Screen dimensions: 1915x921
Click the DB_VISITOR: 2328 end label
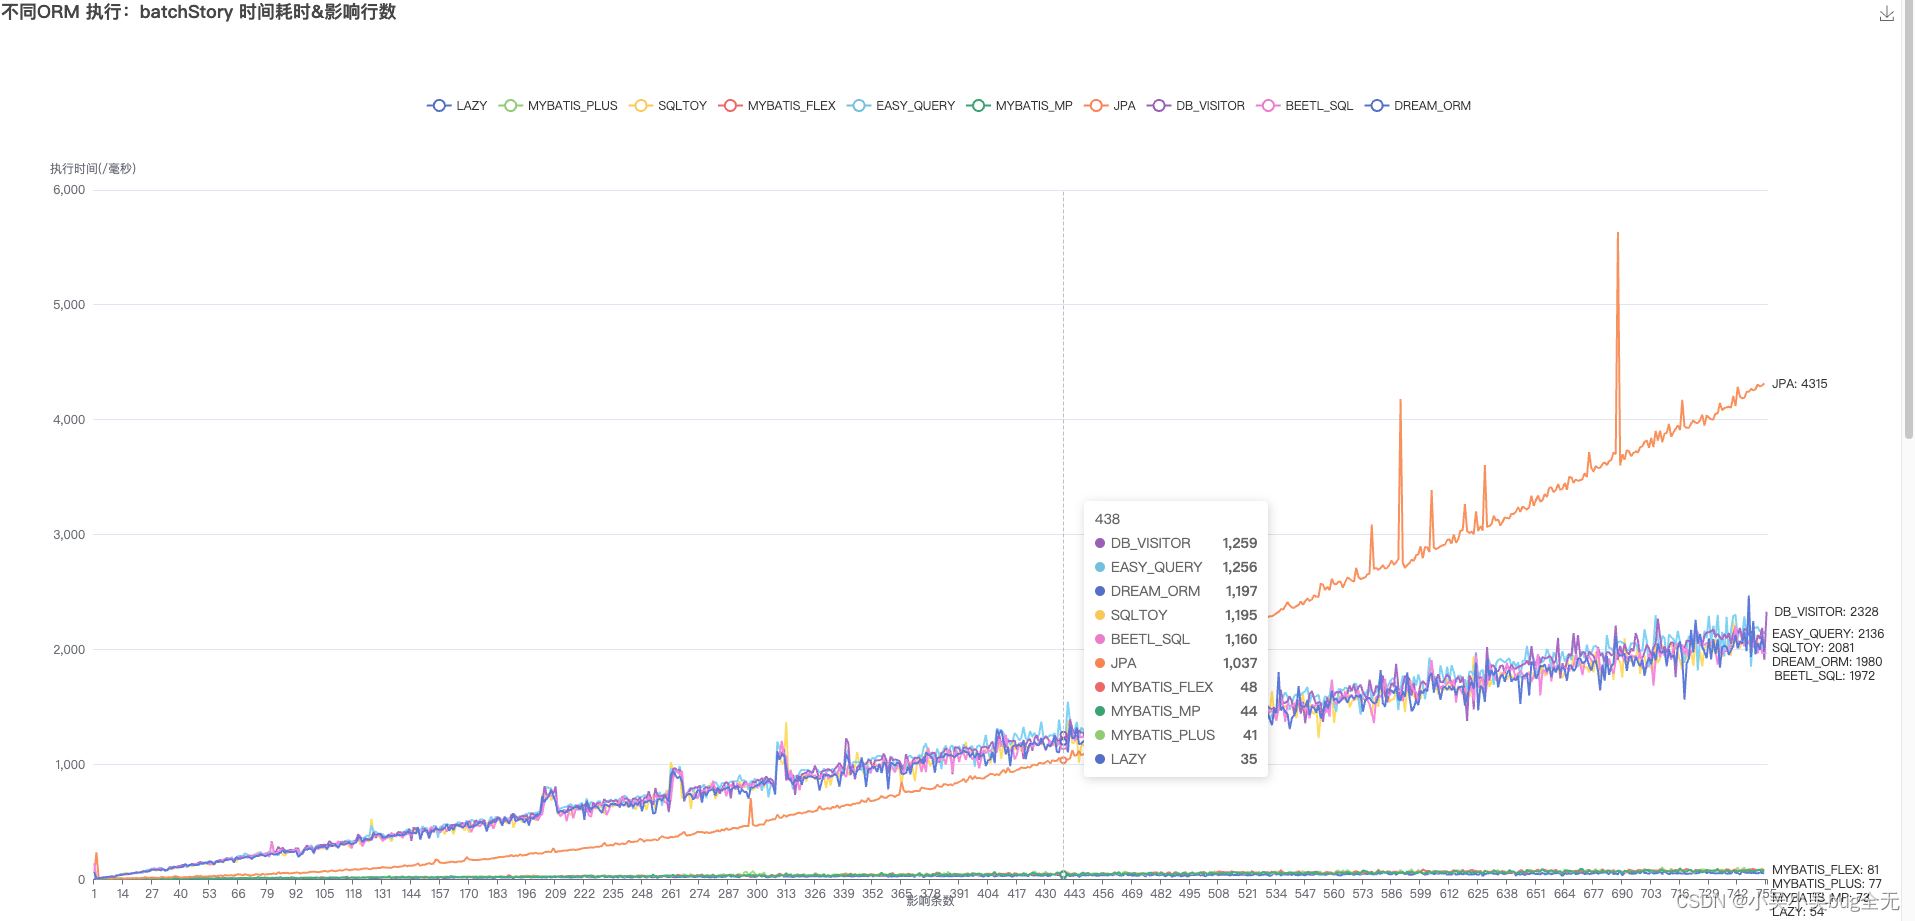(x=1826, y=612)
